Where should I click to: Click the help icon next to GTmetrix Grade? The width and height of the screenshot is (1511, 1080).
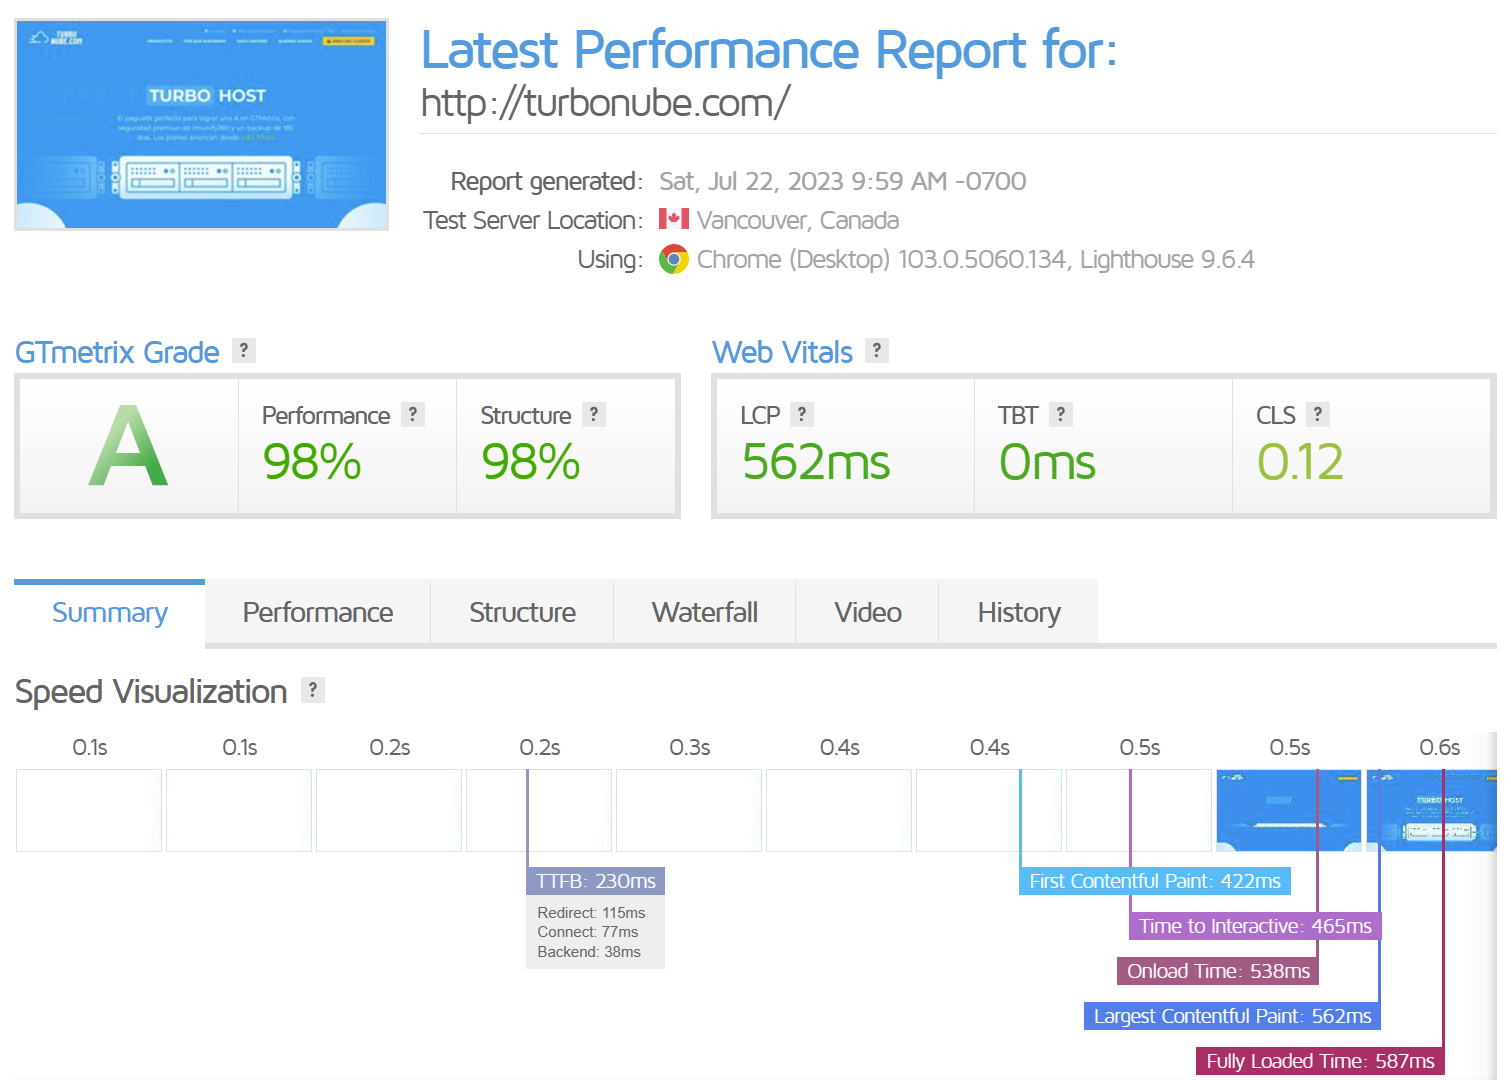(x=243, y=350)
